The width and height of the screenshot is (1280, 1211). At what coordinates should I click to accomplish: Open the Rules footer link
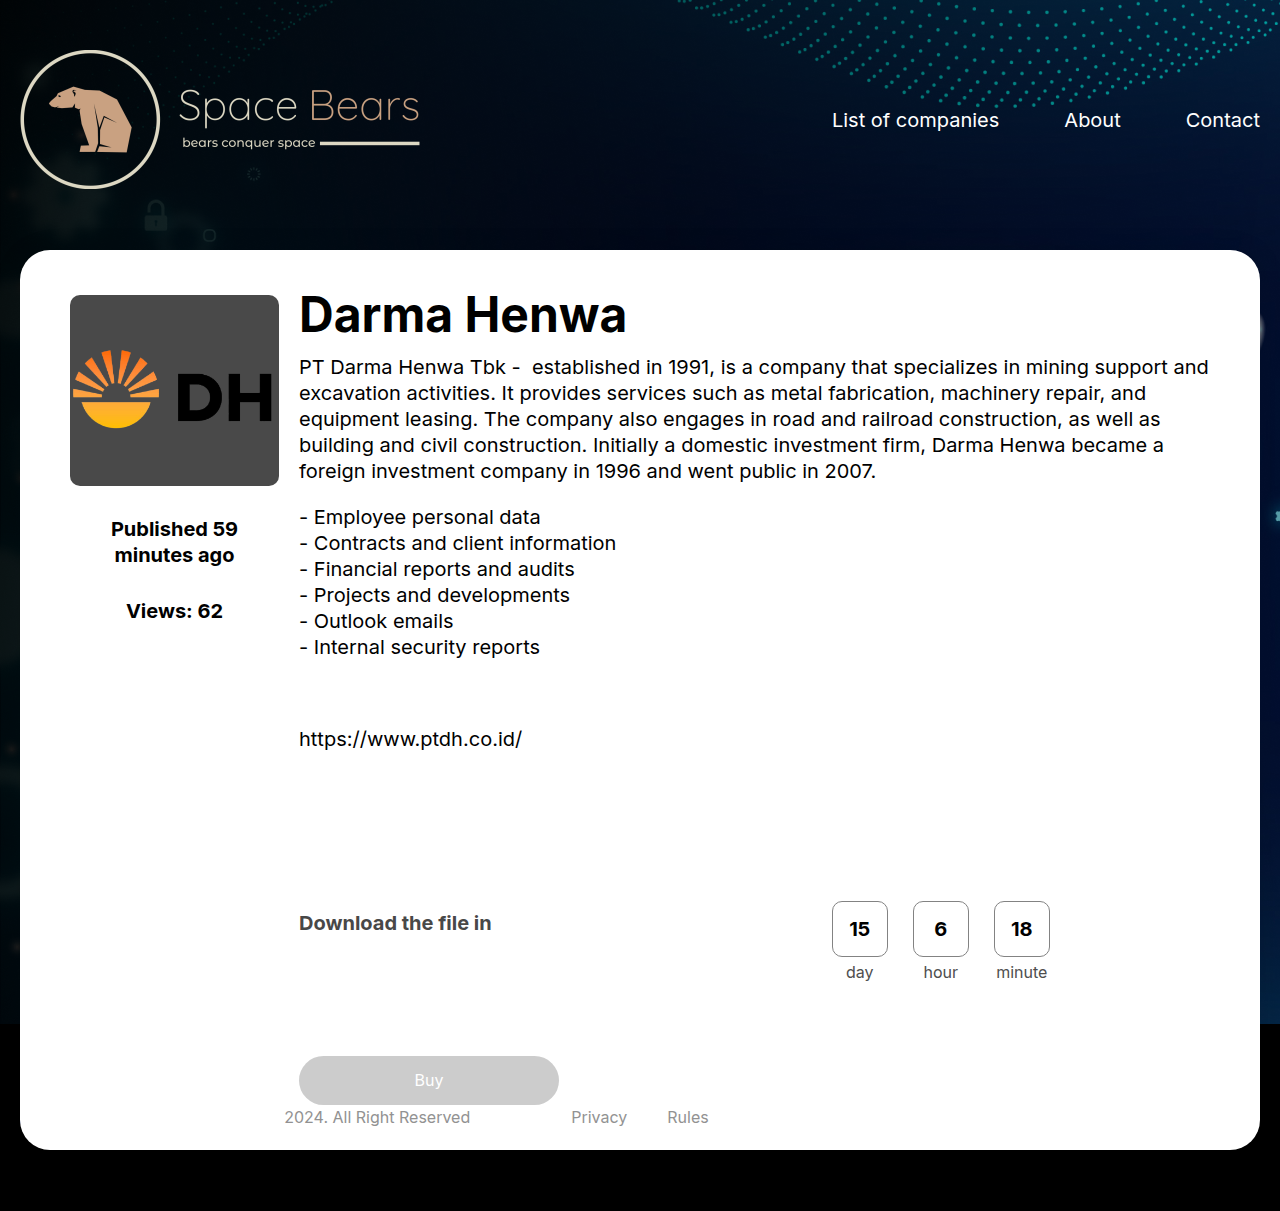click(x=687, y=1117)
